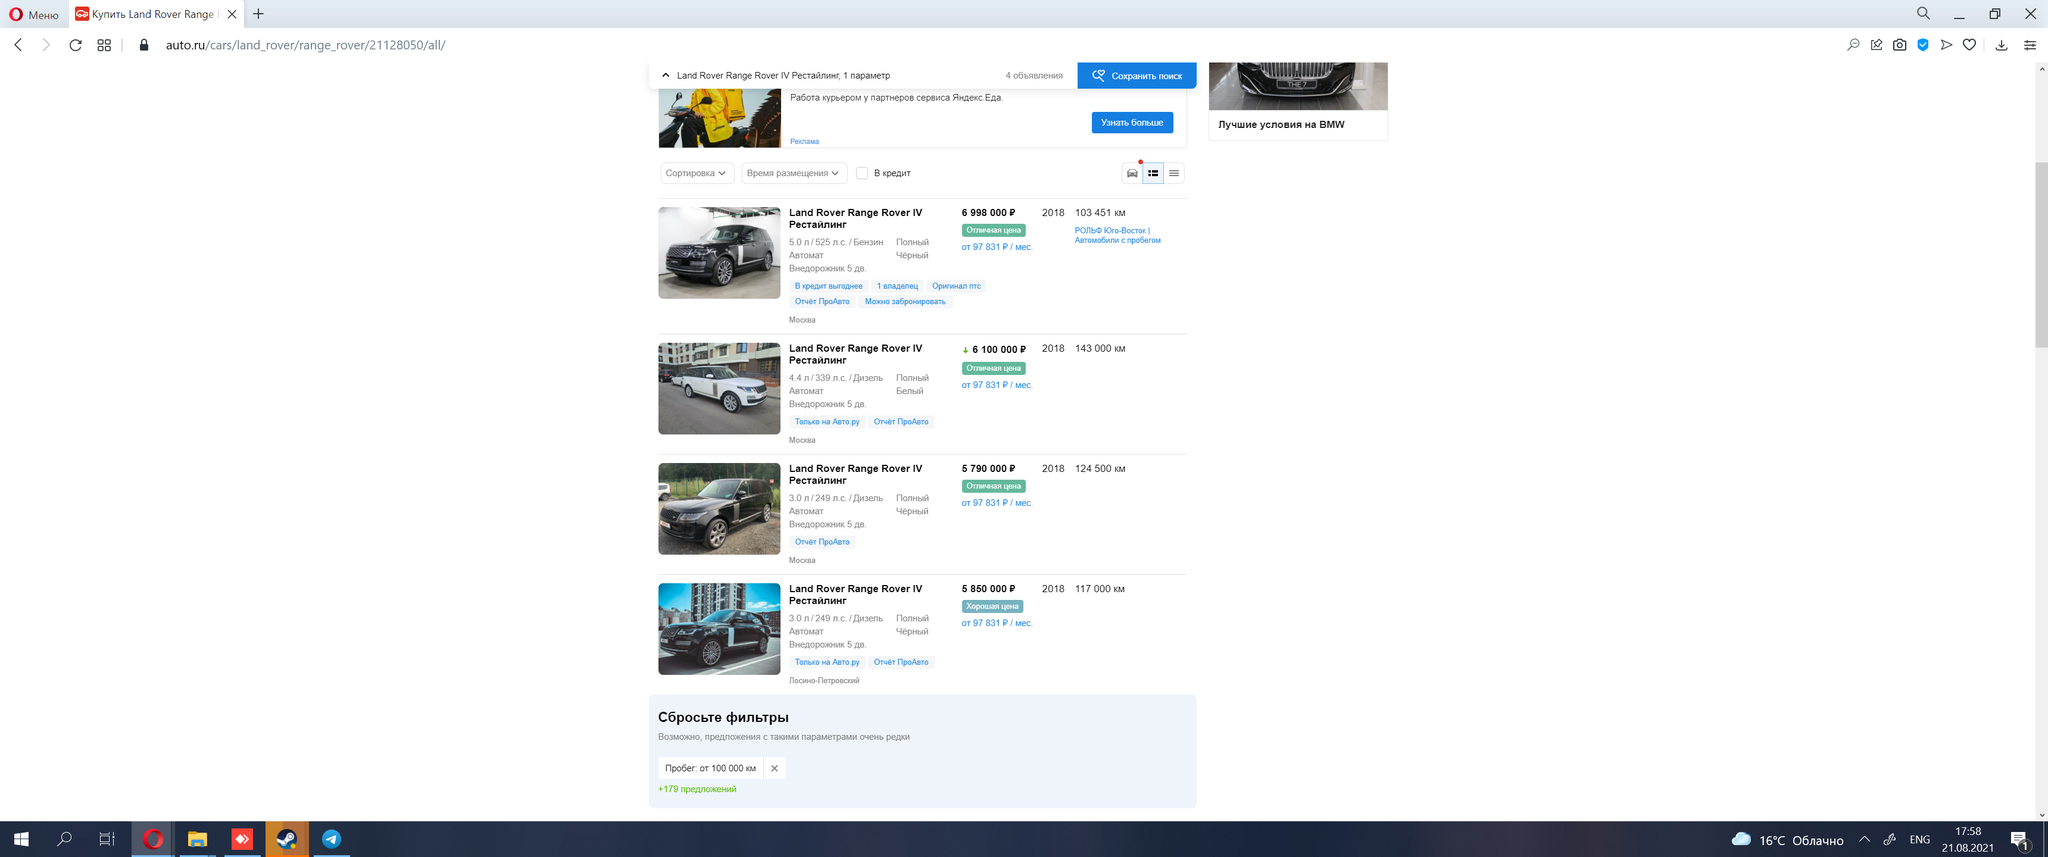The height and width of the screenshot is (857, 2048).
Task: Select the compact lines list view
Action: click(1174, 173)
